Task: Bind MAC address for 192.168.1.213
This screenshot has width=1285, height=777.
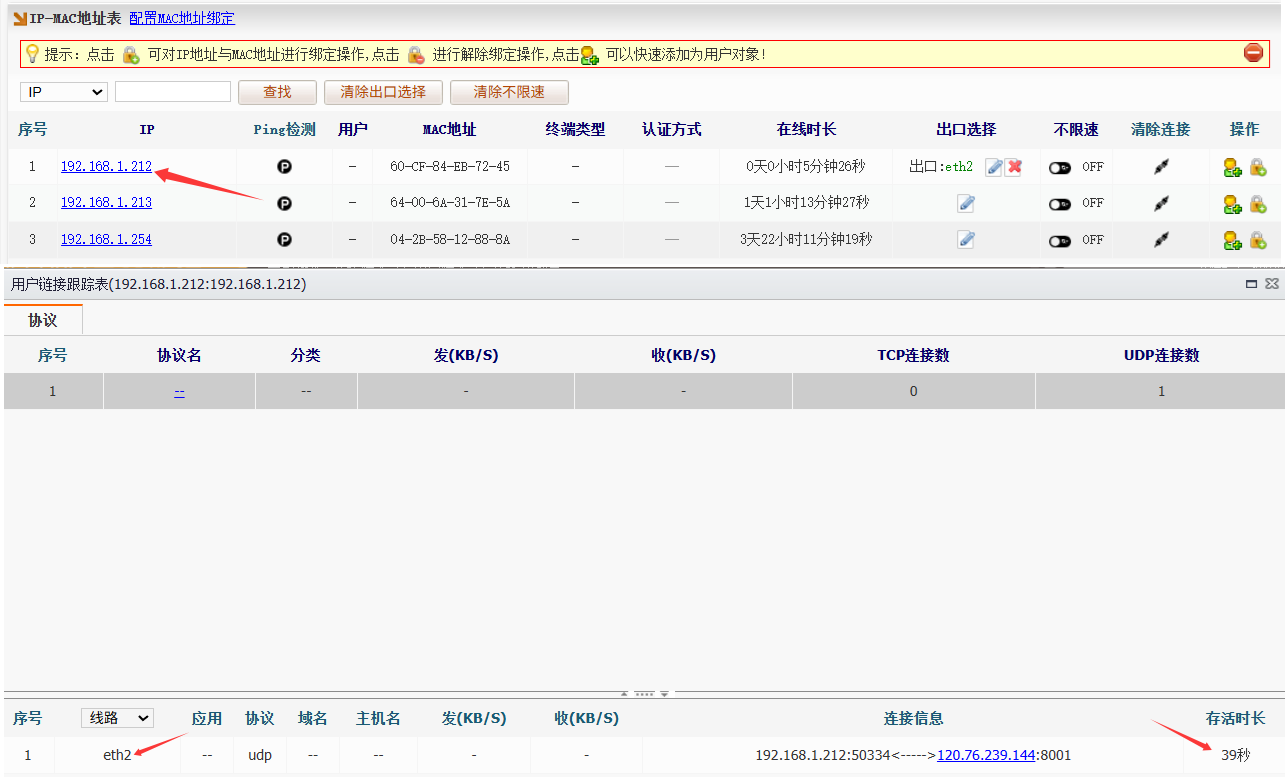Action: point(1258,204)
